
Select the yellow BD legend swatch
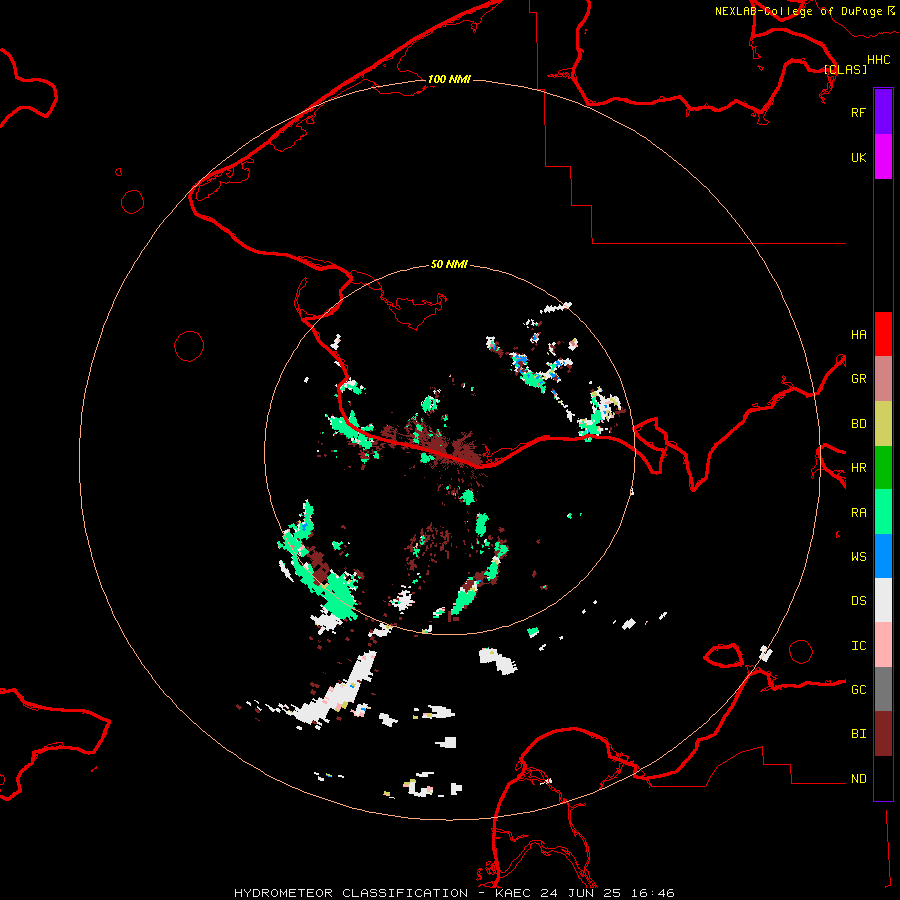coord(883,424)
